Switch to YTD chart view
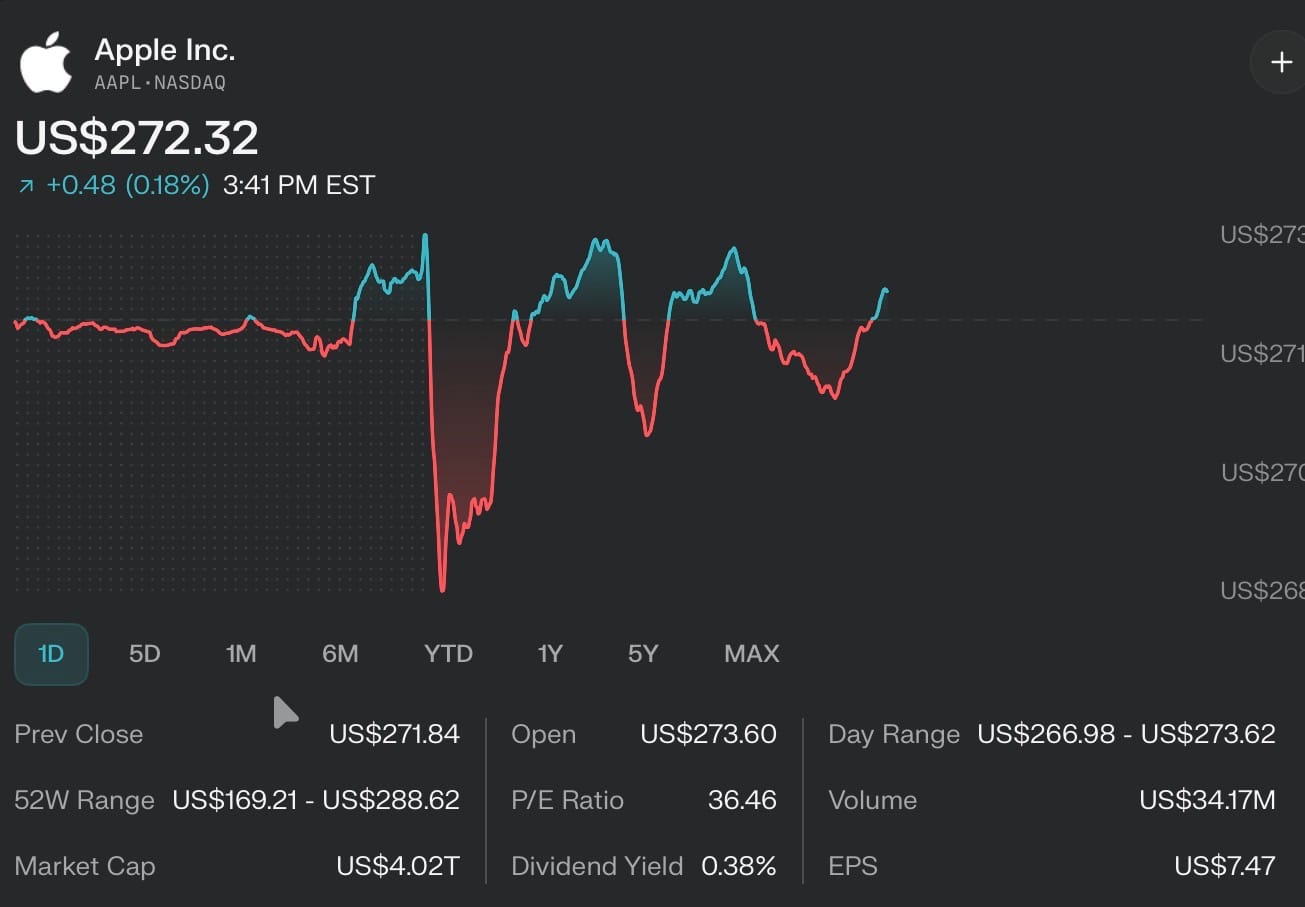1305x907 pixels. pos(448,654)
